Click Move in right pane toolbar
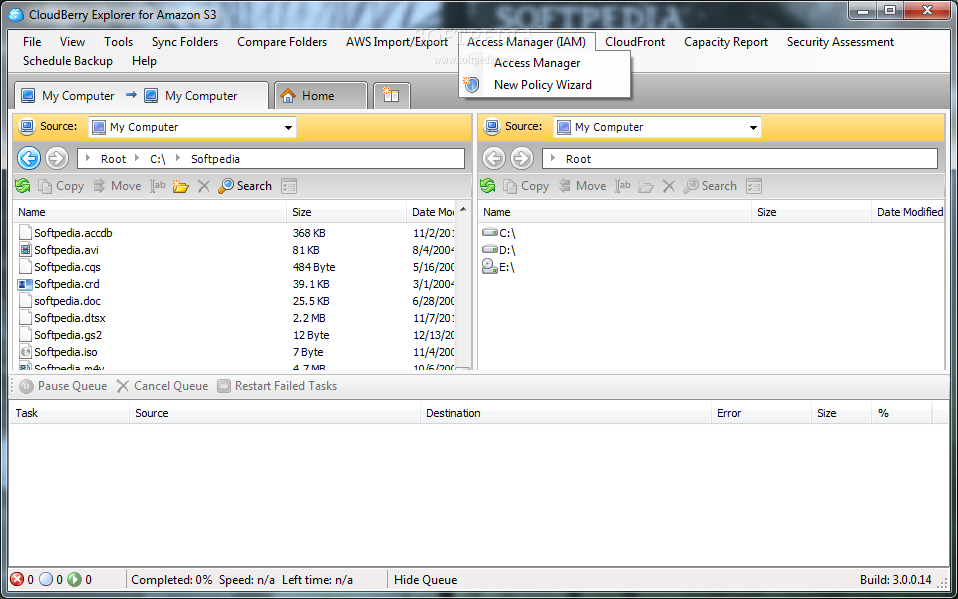 pos(582,186)
